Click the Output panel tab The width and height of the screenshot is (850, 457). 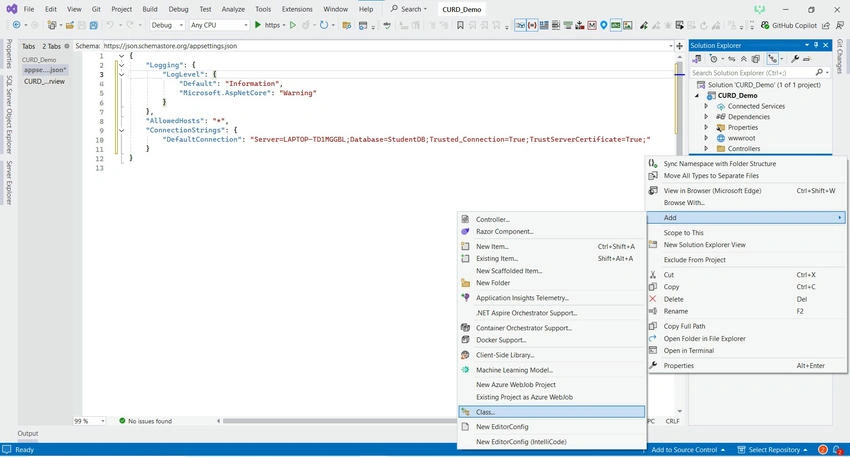pos(28,433)
